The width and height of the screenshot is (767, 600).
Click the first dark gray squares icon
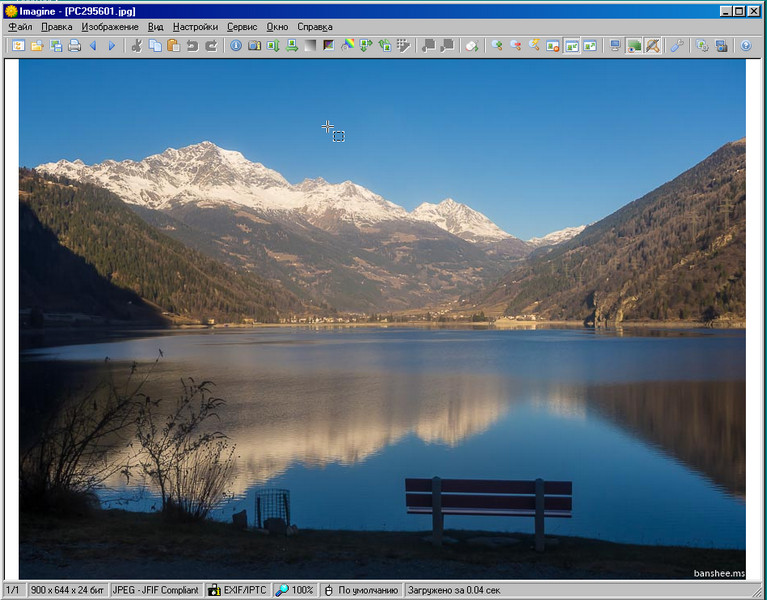429,45
